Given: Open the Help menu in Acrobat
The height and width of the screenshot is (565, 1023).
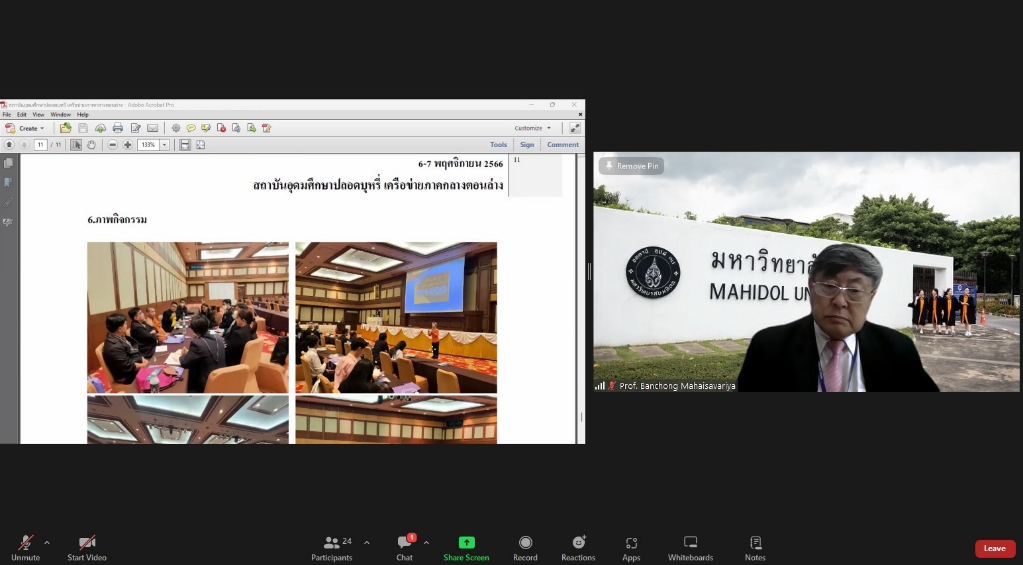Looking at the screenshot, I should [x=83, y=114].
